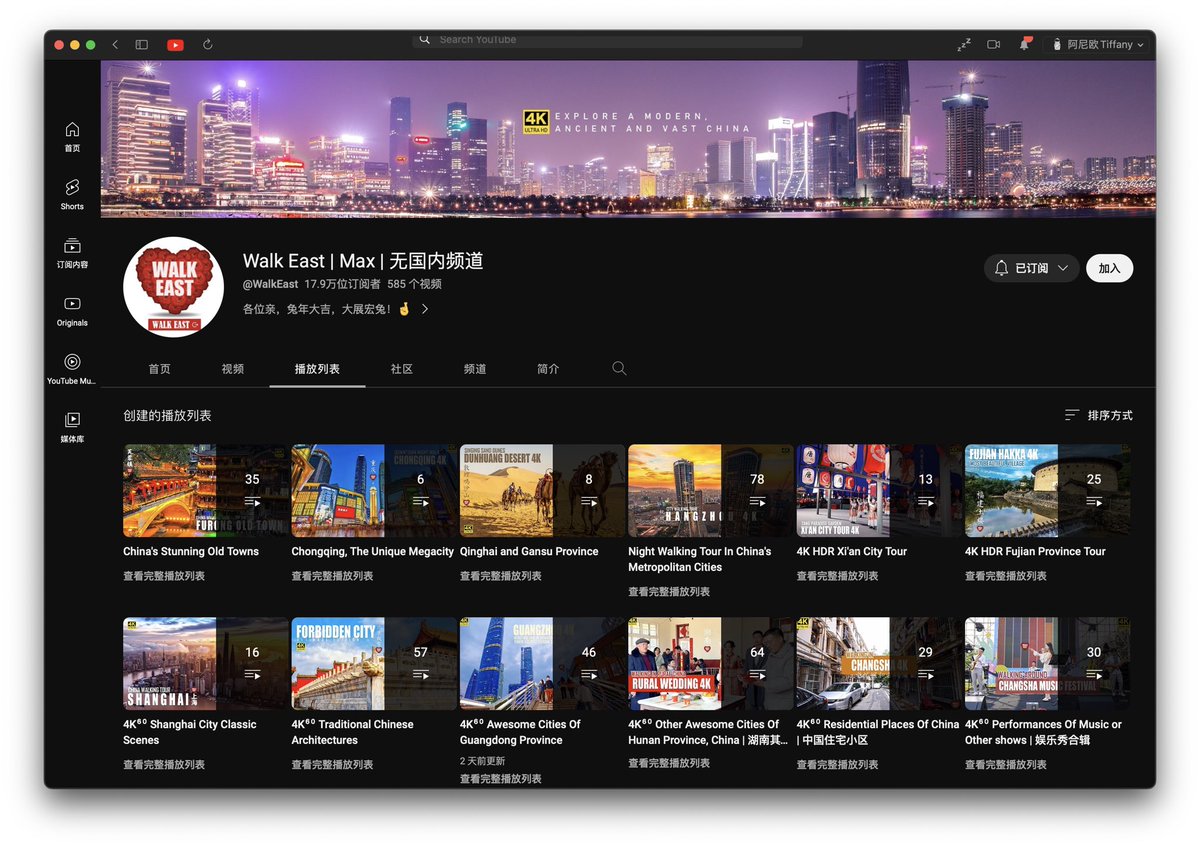Open the Library in the sidebar

pos(72,427)
